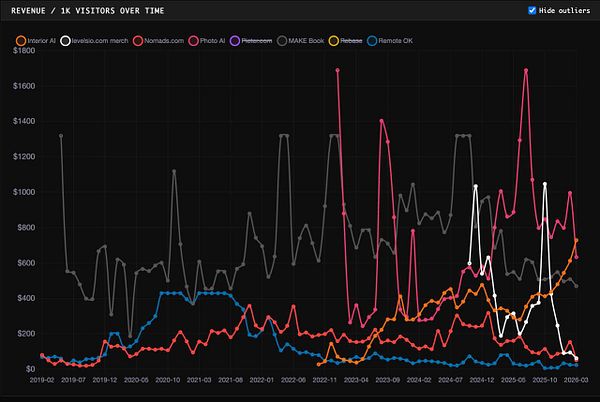Uncheck the Hide outliers checkbox

click(x=532, y=10)
